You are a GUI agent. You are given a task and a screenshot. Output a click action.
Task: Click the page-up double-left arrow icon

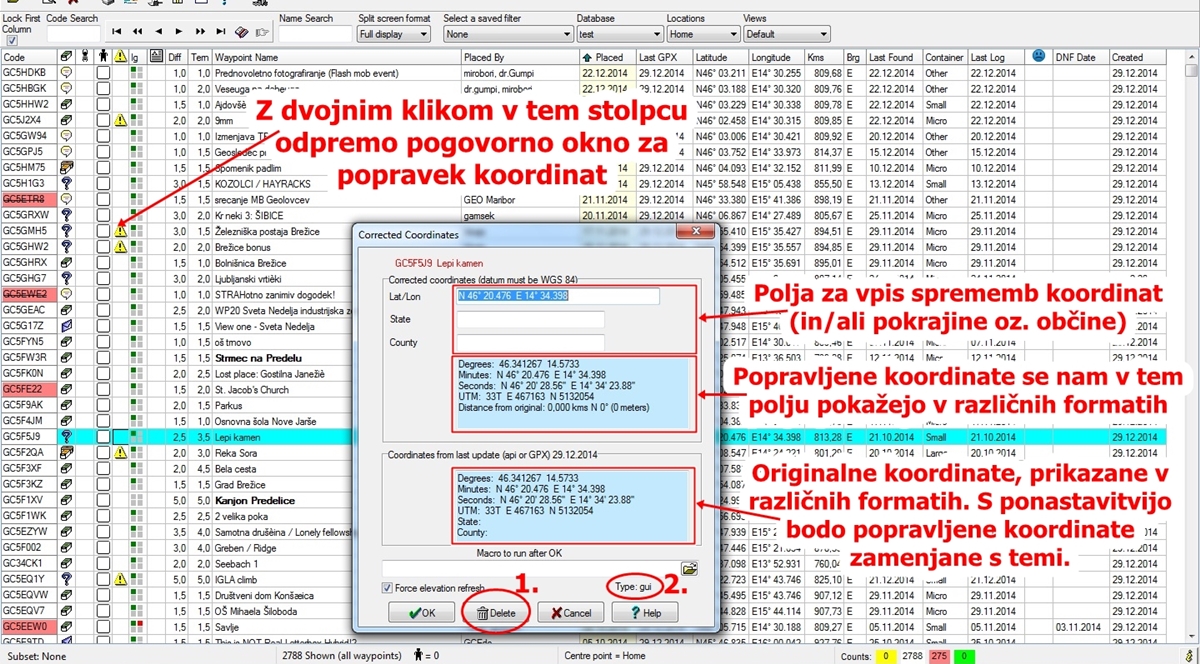click(x=138, y=33)
